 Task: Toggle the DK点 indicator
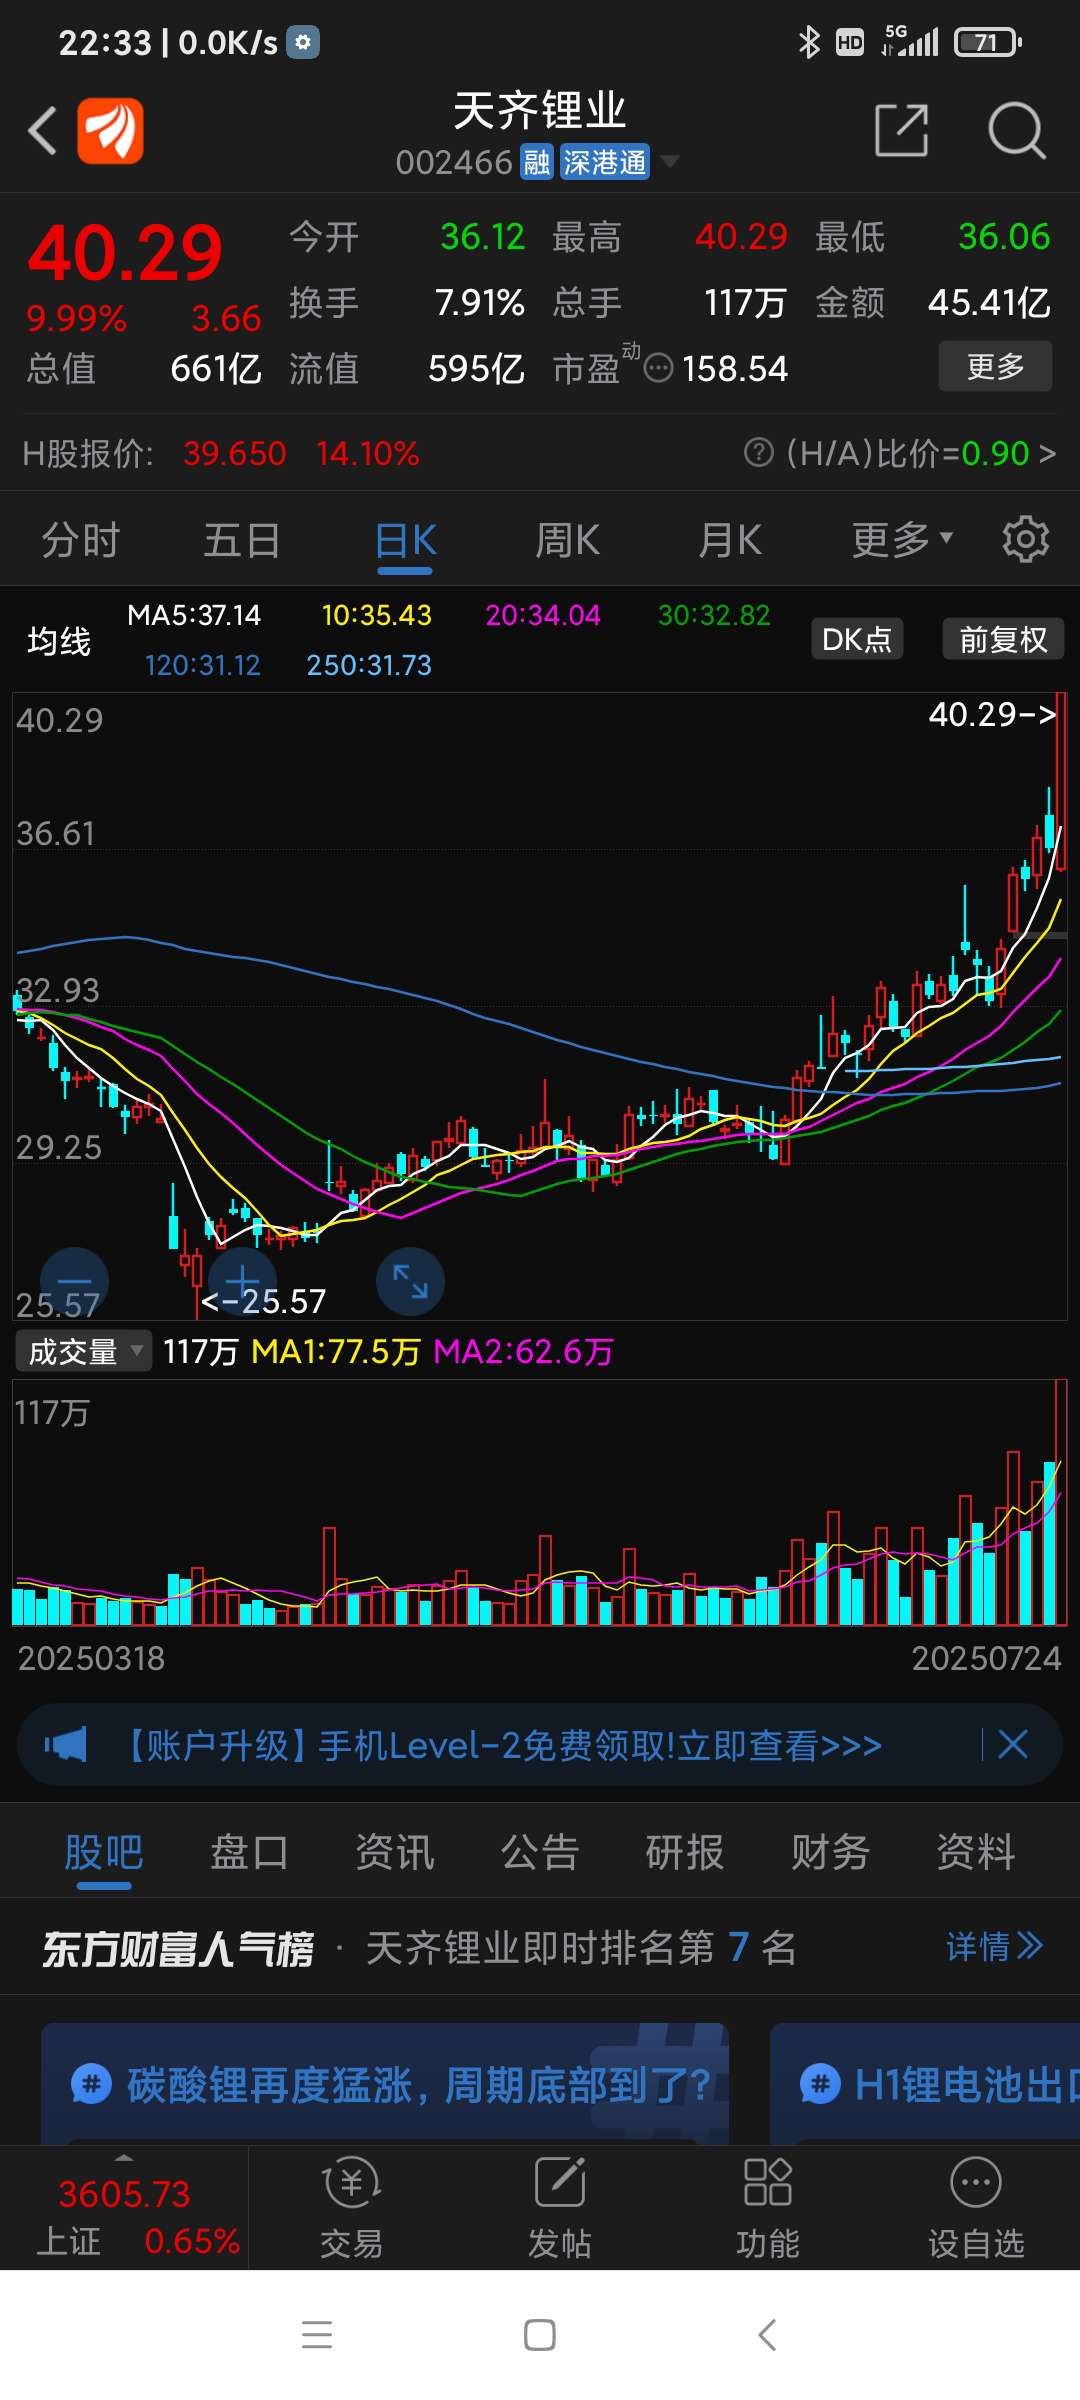coord(857,639)
